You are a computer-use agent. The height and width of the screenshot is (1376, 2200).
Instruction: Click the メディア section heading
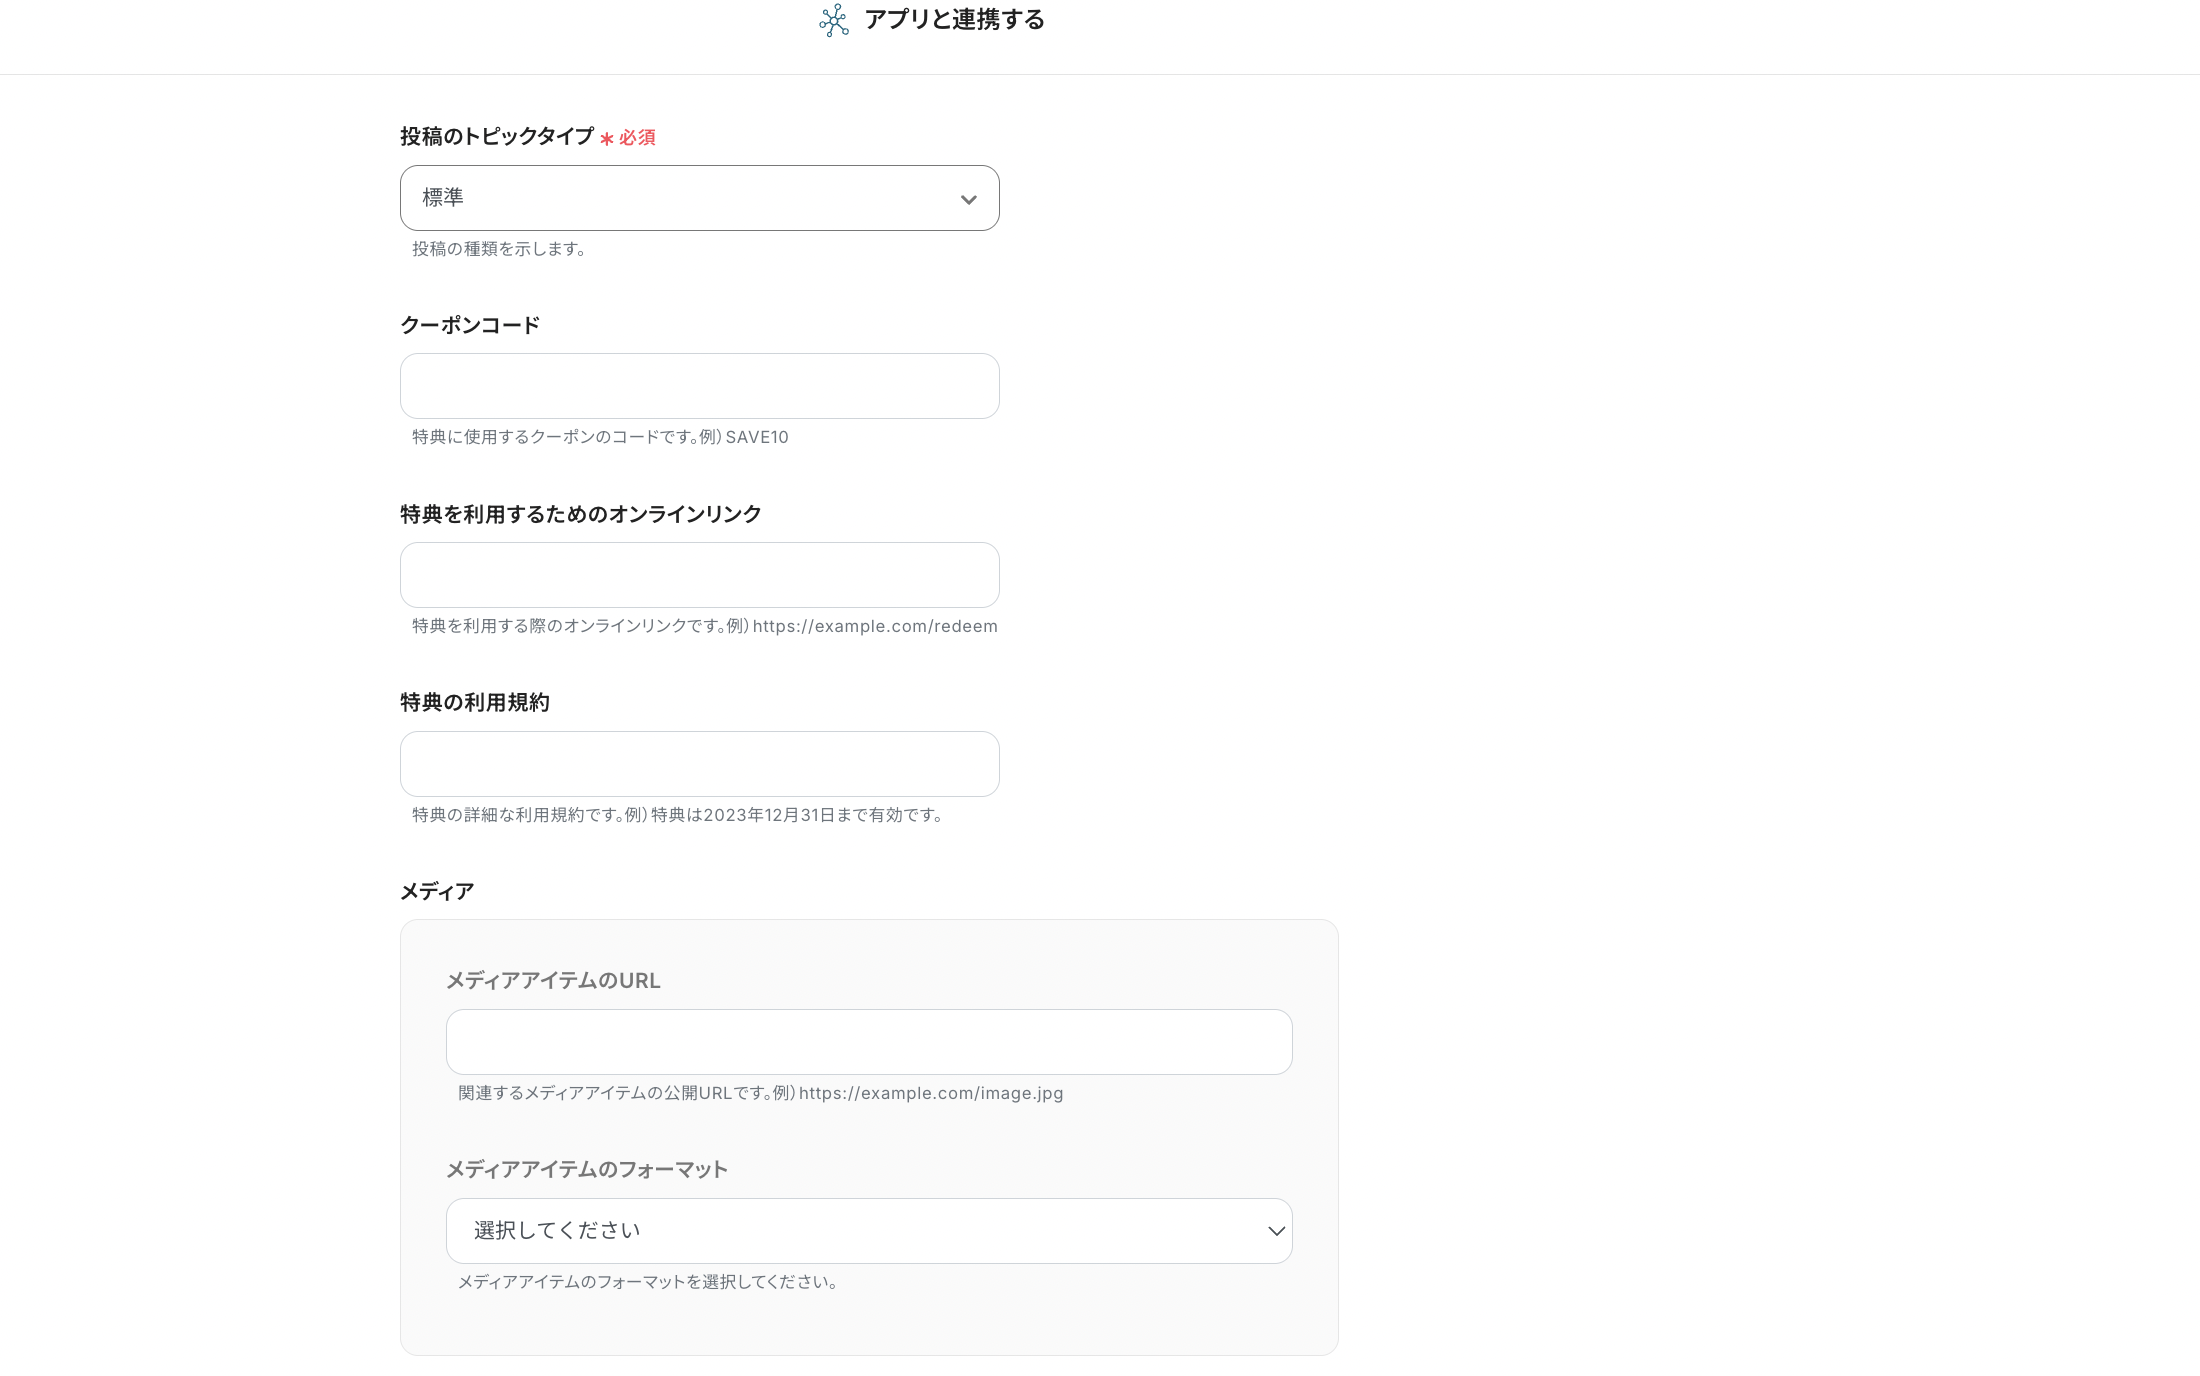click(437, 892)
